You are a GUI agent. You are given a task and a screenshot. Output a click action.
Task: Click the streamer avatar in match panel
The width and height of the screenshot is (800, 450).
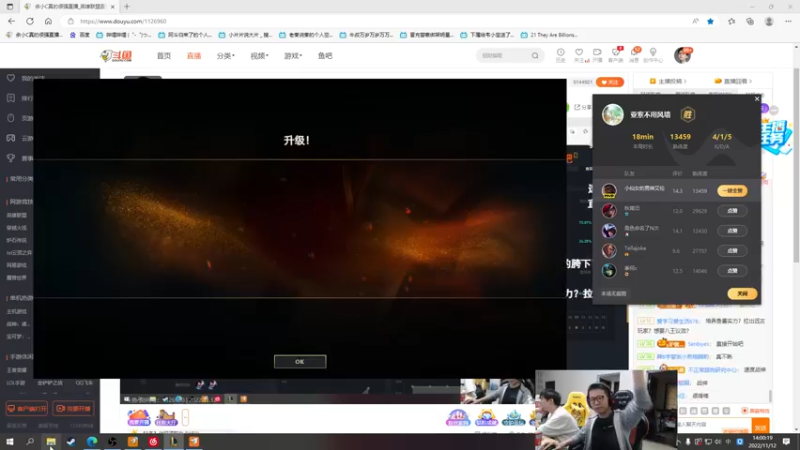pos(613,115)
